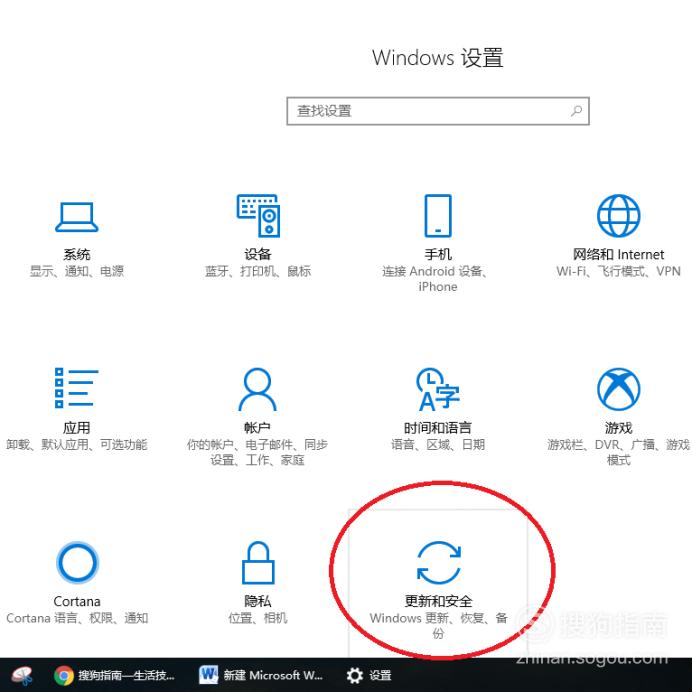Click the 系统 label
Viewport: 692px width, 692px height.
(x=77, y=254)
